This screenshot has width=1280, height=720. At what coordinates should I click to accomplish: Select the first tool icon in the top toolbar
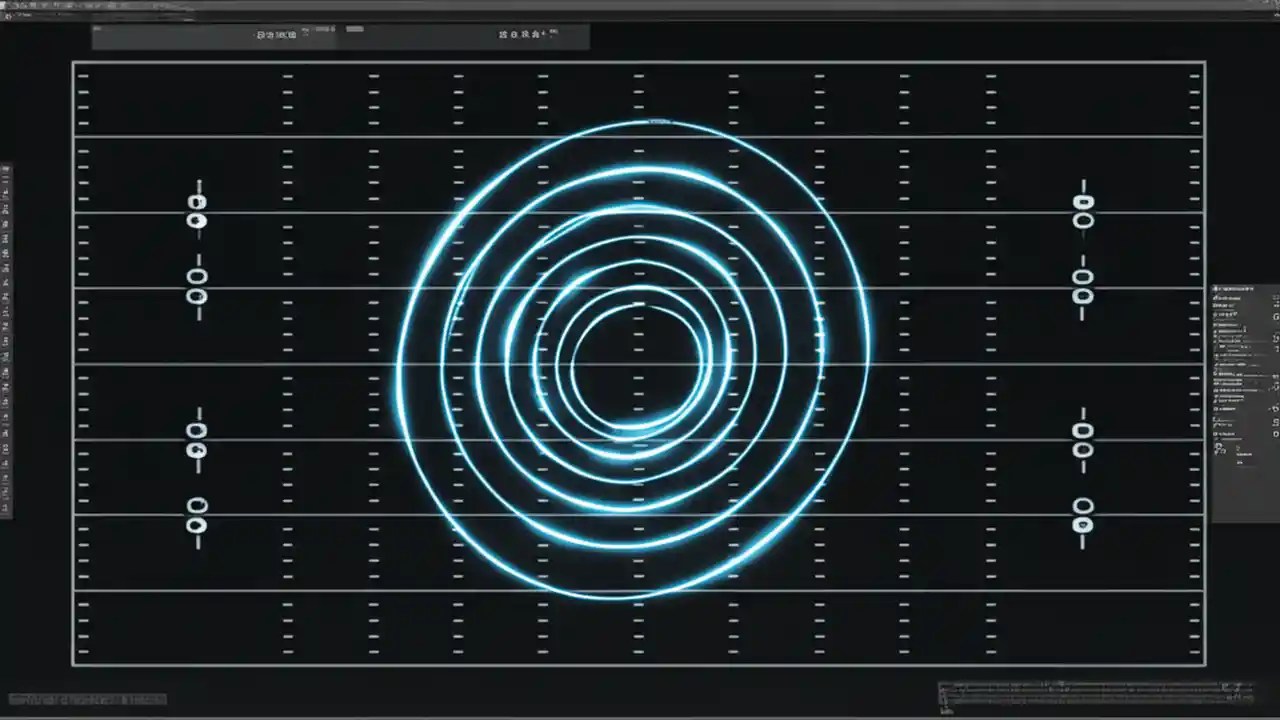(260, 33)
